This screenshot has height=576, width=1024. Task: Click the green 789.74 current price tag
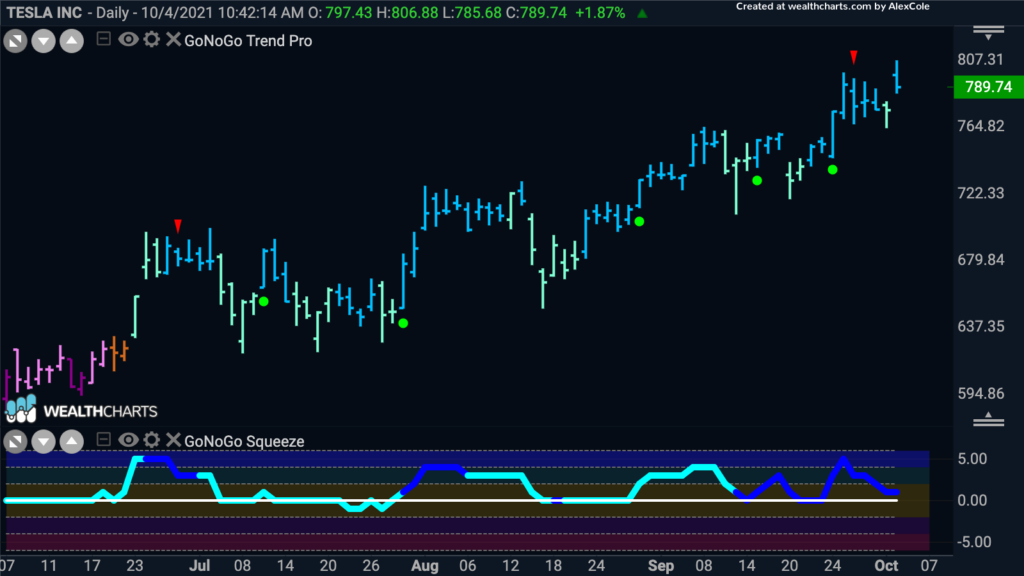pyautogui.click(x=988, y=87)
